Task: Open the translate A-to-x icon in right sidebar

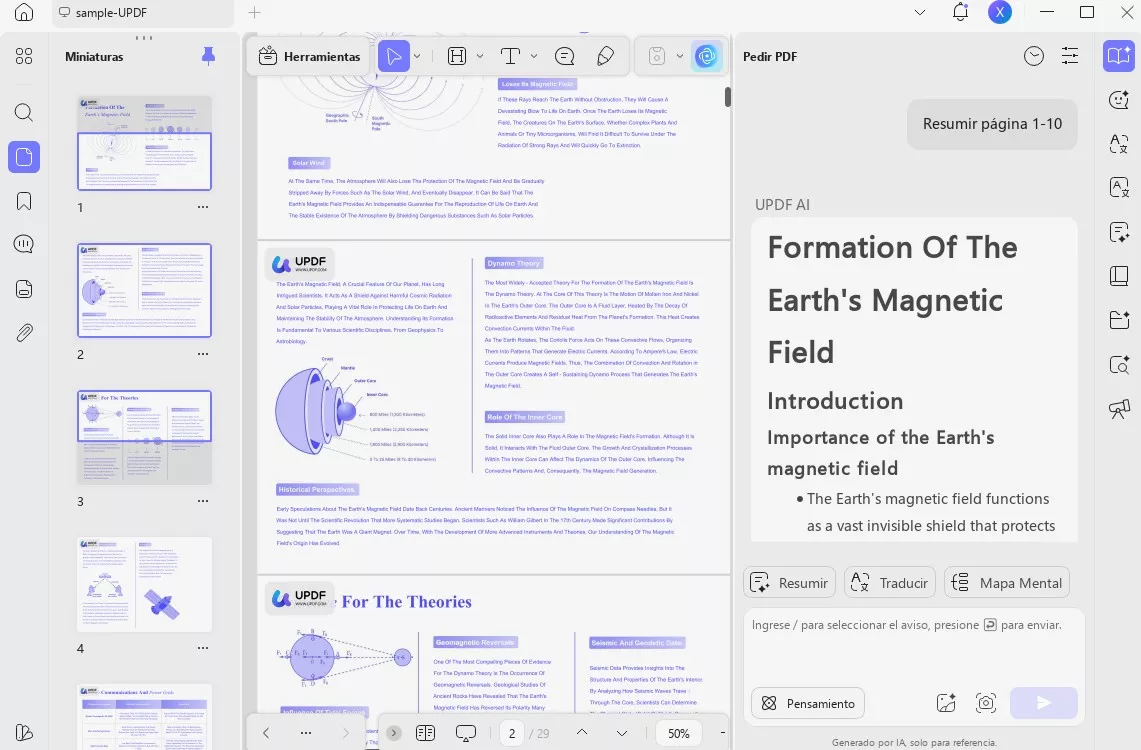Action: point(1119,143)
